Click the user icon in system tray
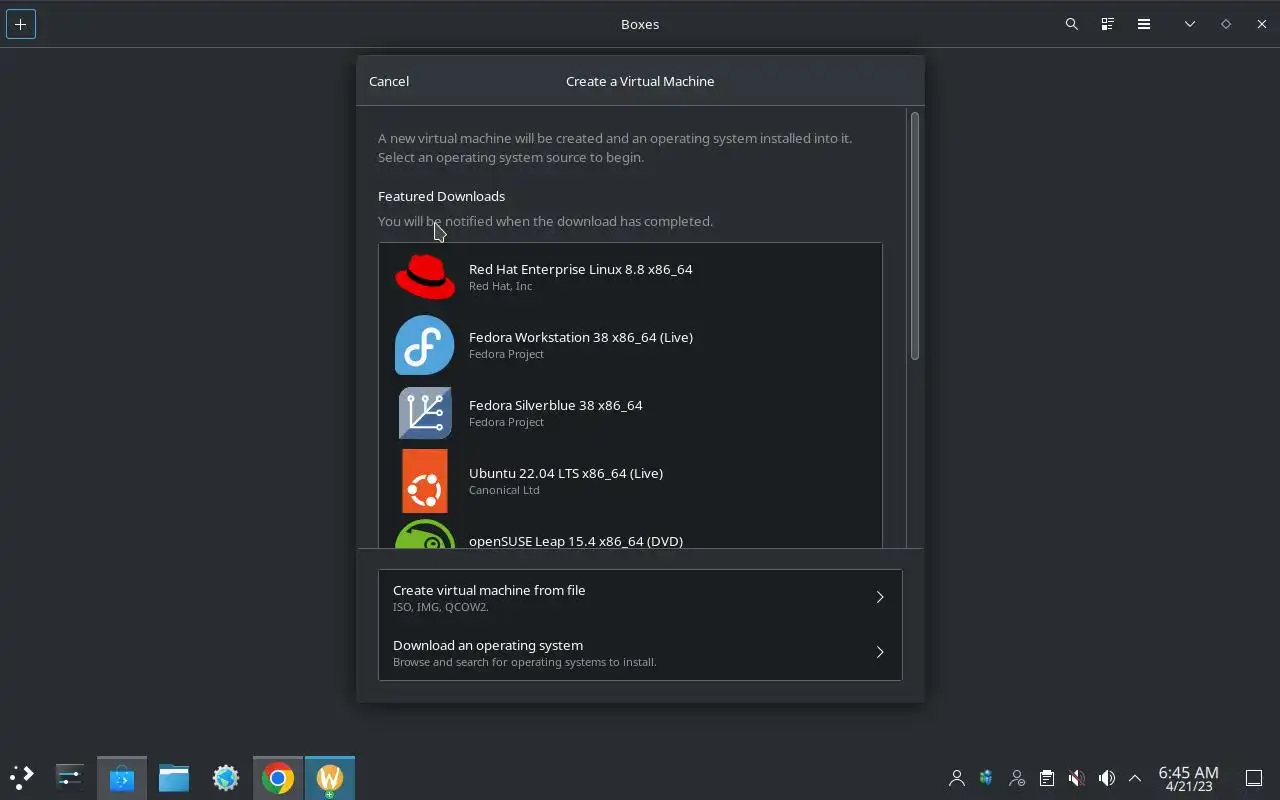This screenshot has height=800, width=1280. point(957,778)
